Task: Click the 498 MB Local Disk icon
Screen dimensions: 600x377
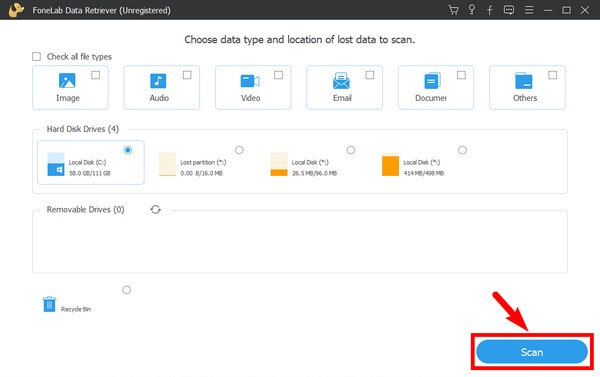Action: coord(390,164)
